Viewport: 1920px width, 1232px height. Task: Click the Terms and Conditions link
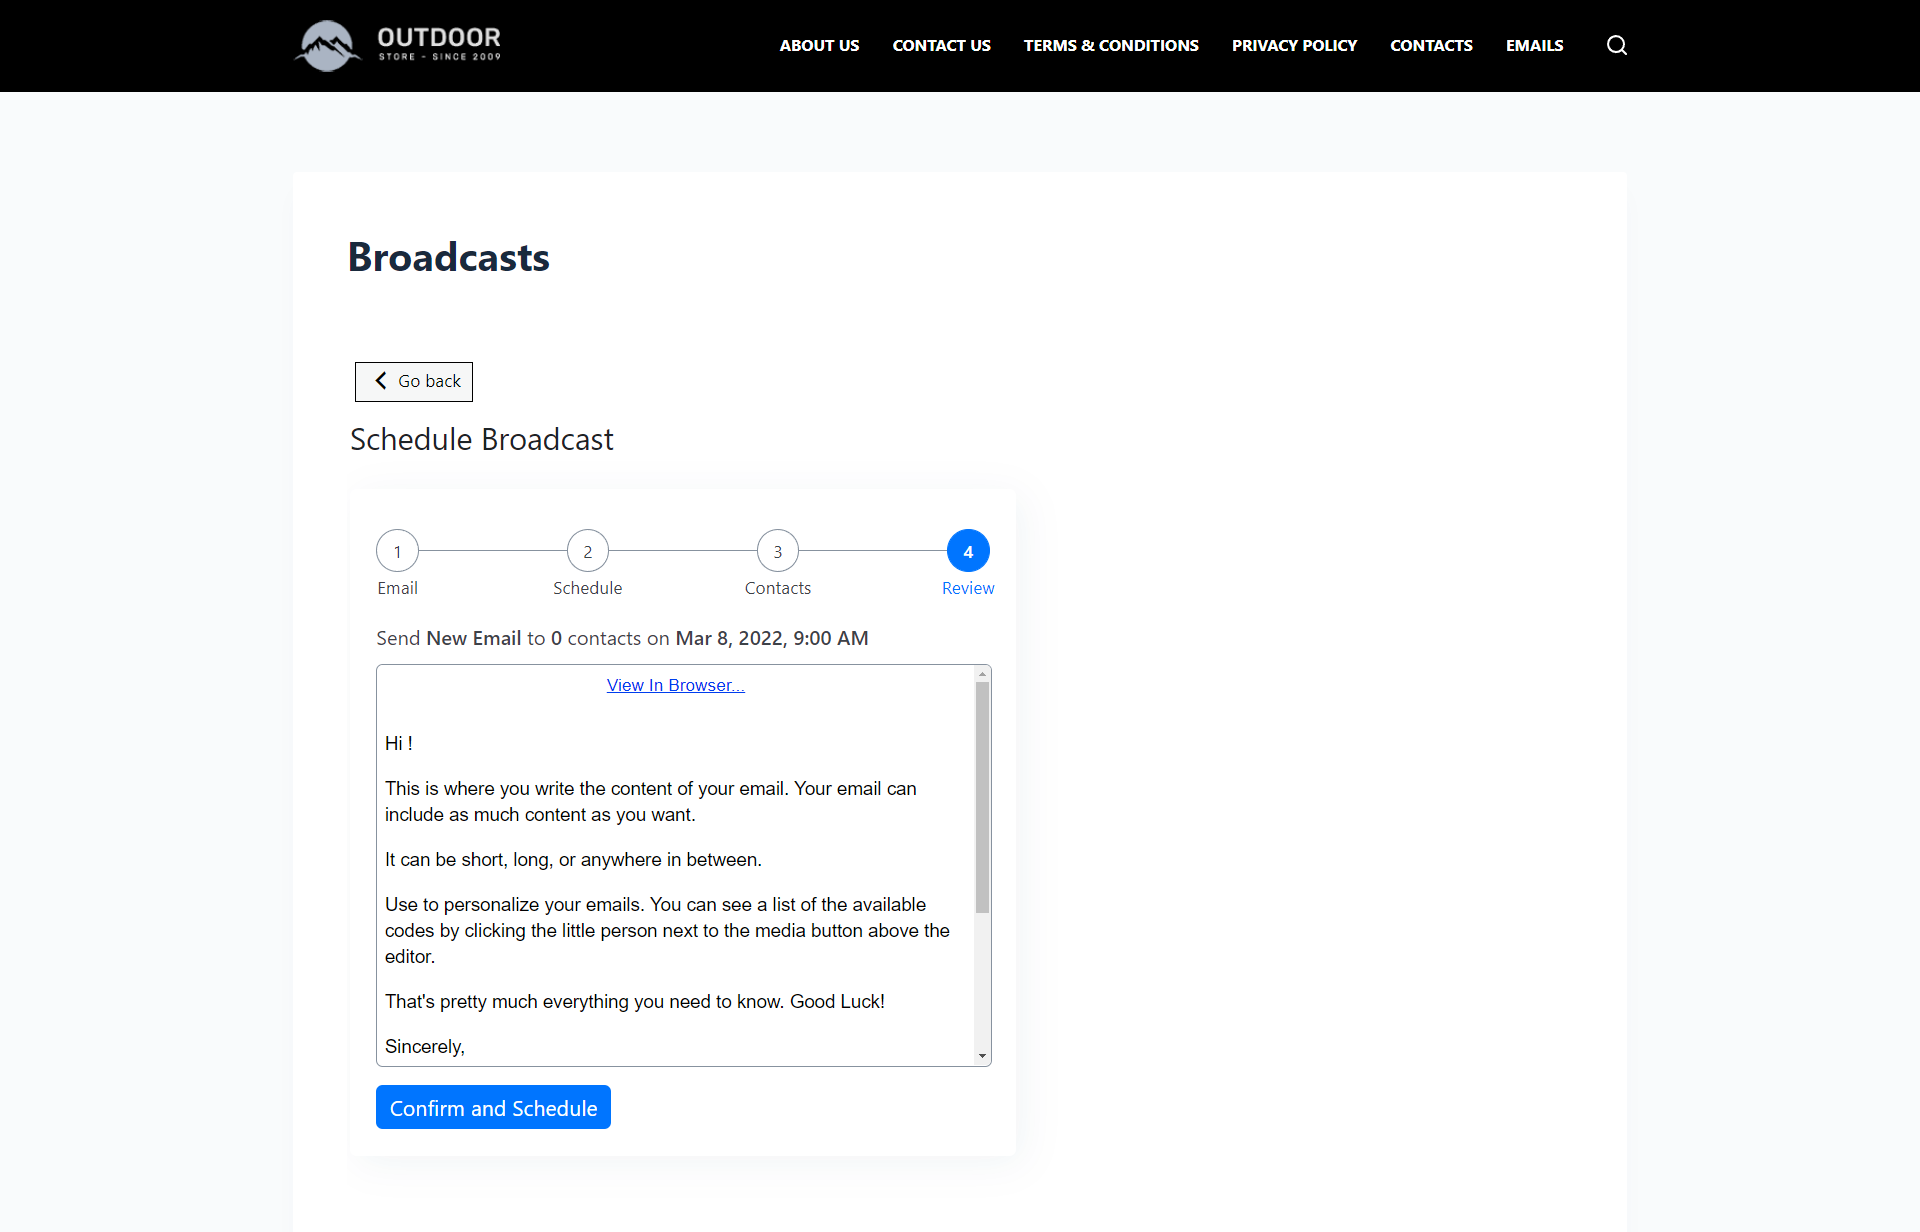pyautogui.click(x=1111, y=45)
